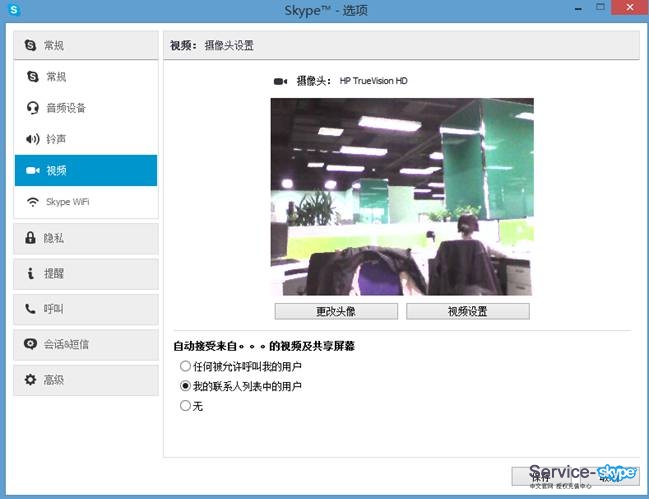Viewport: 649px width, 499px height.
Task: Click the Skype logo icon in title bar
Action: pos(14,10)
